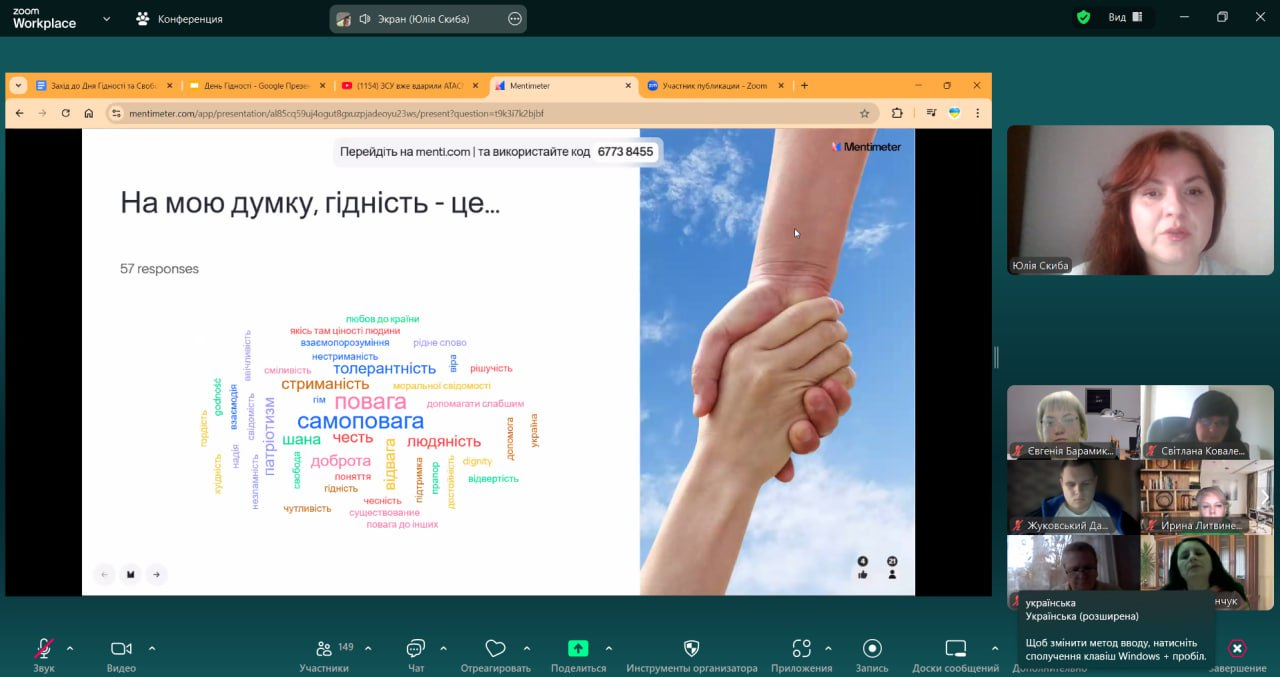Screen dimensions: 1280x677
Task: Open the Chrome profile avatar
Action: coord(954,113)
